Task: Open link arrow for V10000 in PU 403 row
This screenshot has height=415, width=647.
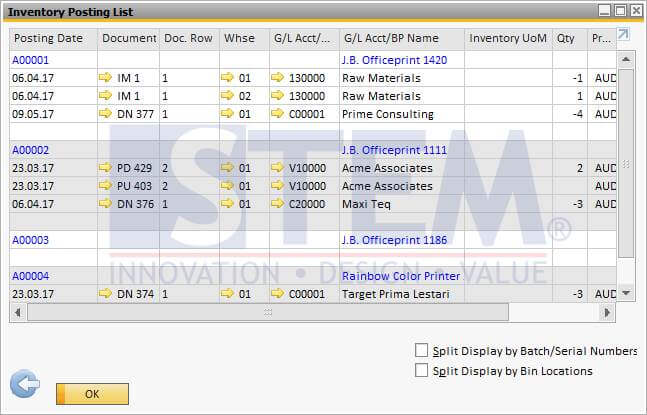Action: (x=277, y=186)
